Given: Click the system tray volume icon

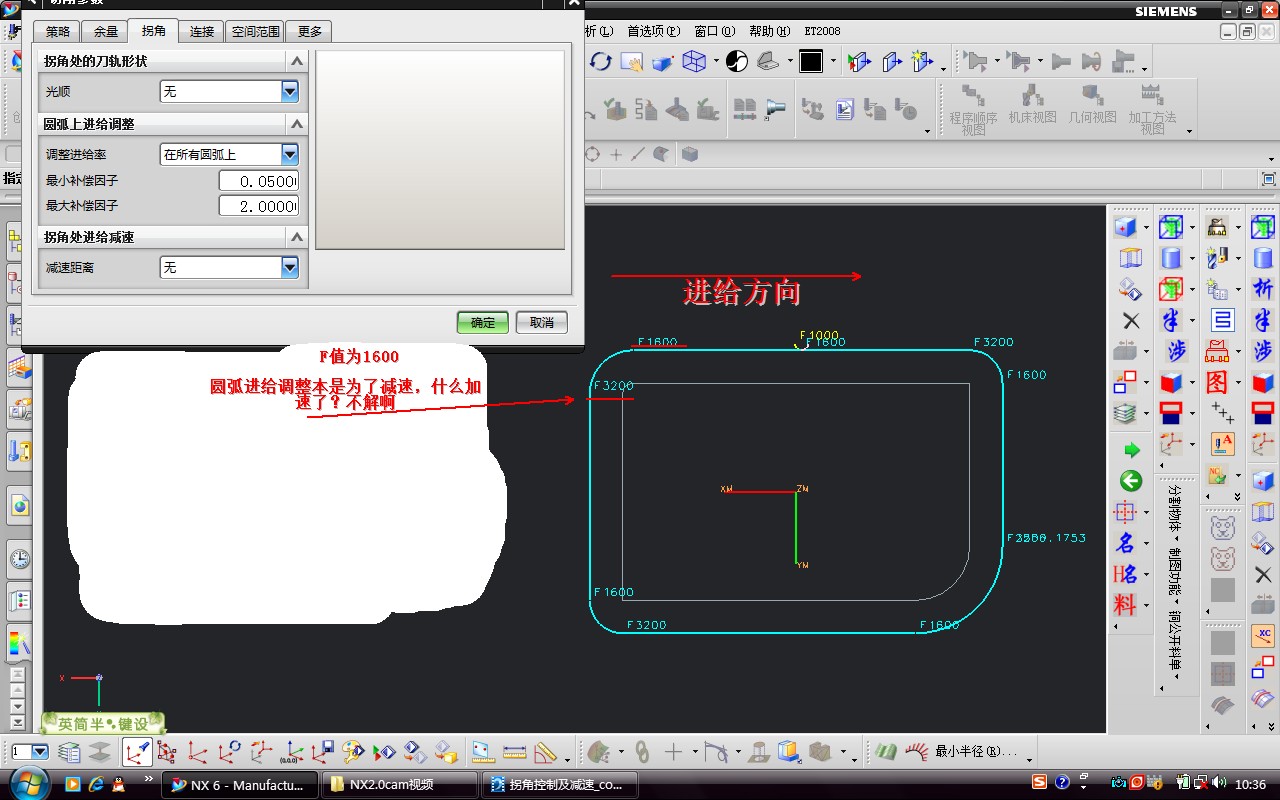Looking at the screenshot, I should click(1218, 782).
